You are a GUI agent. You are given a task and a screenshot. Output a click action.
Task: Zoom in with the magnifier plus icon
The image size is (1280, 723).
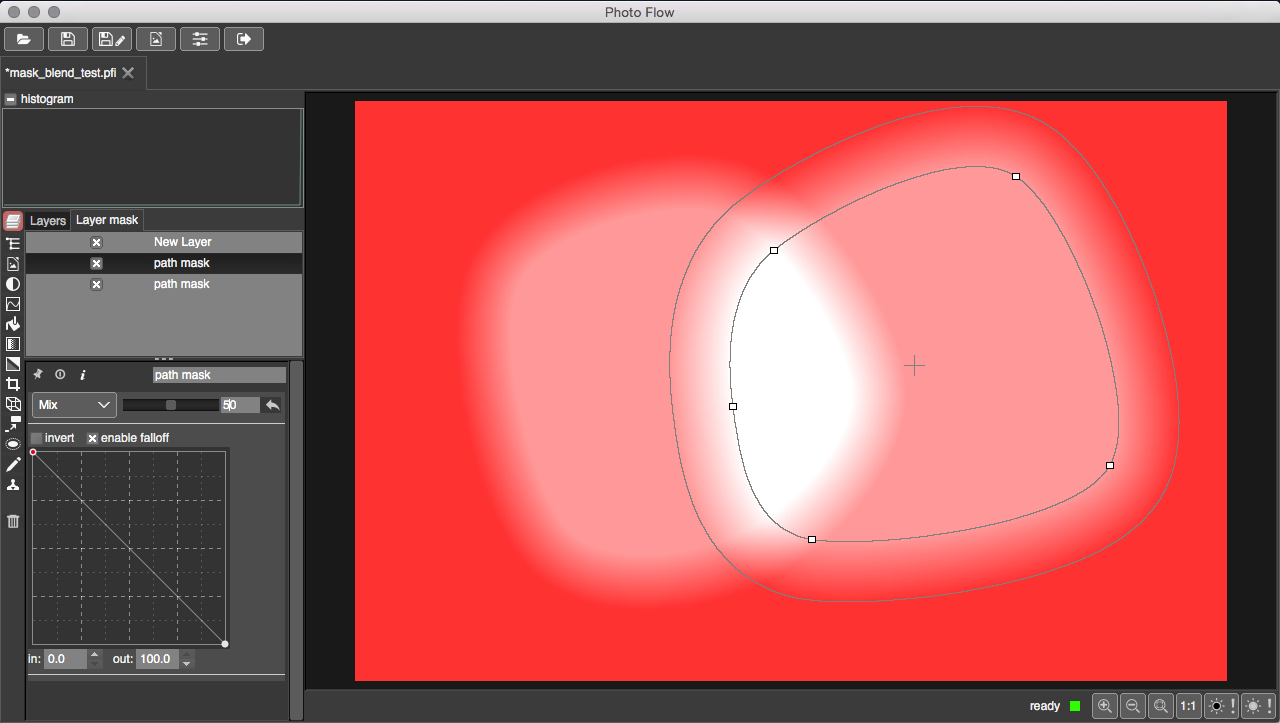tap(1105, 706)
